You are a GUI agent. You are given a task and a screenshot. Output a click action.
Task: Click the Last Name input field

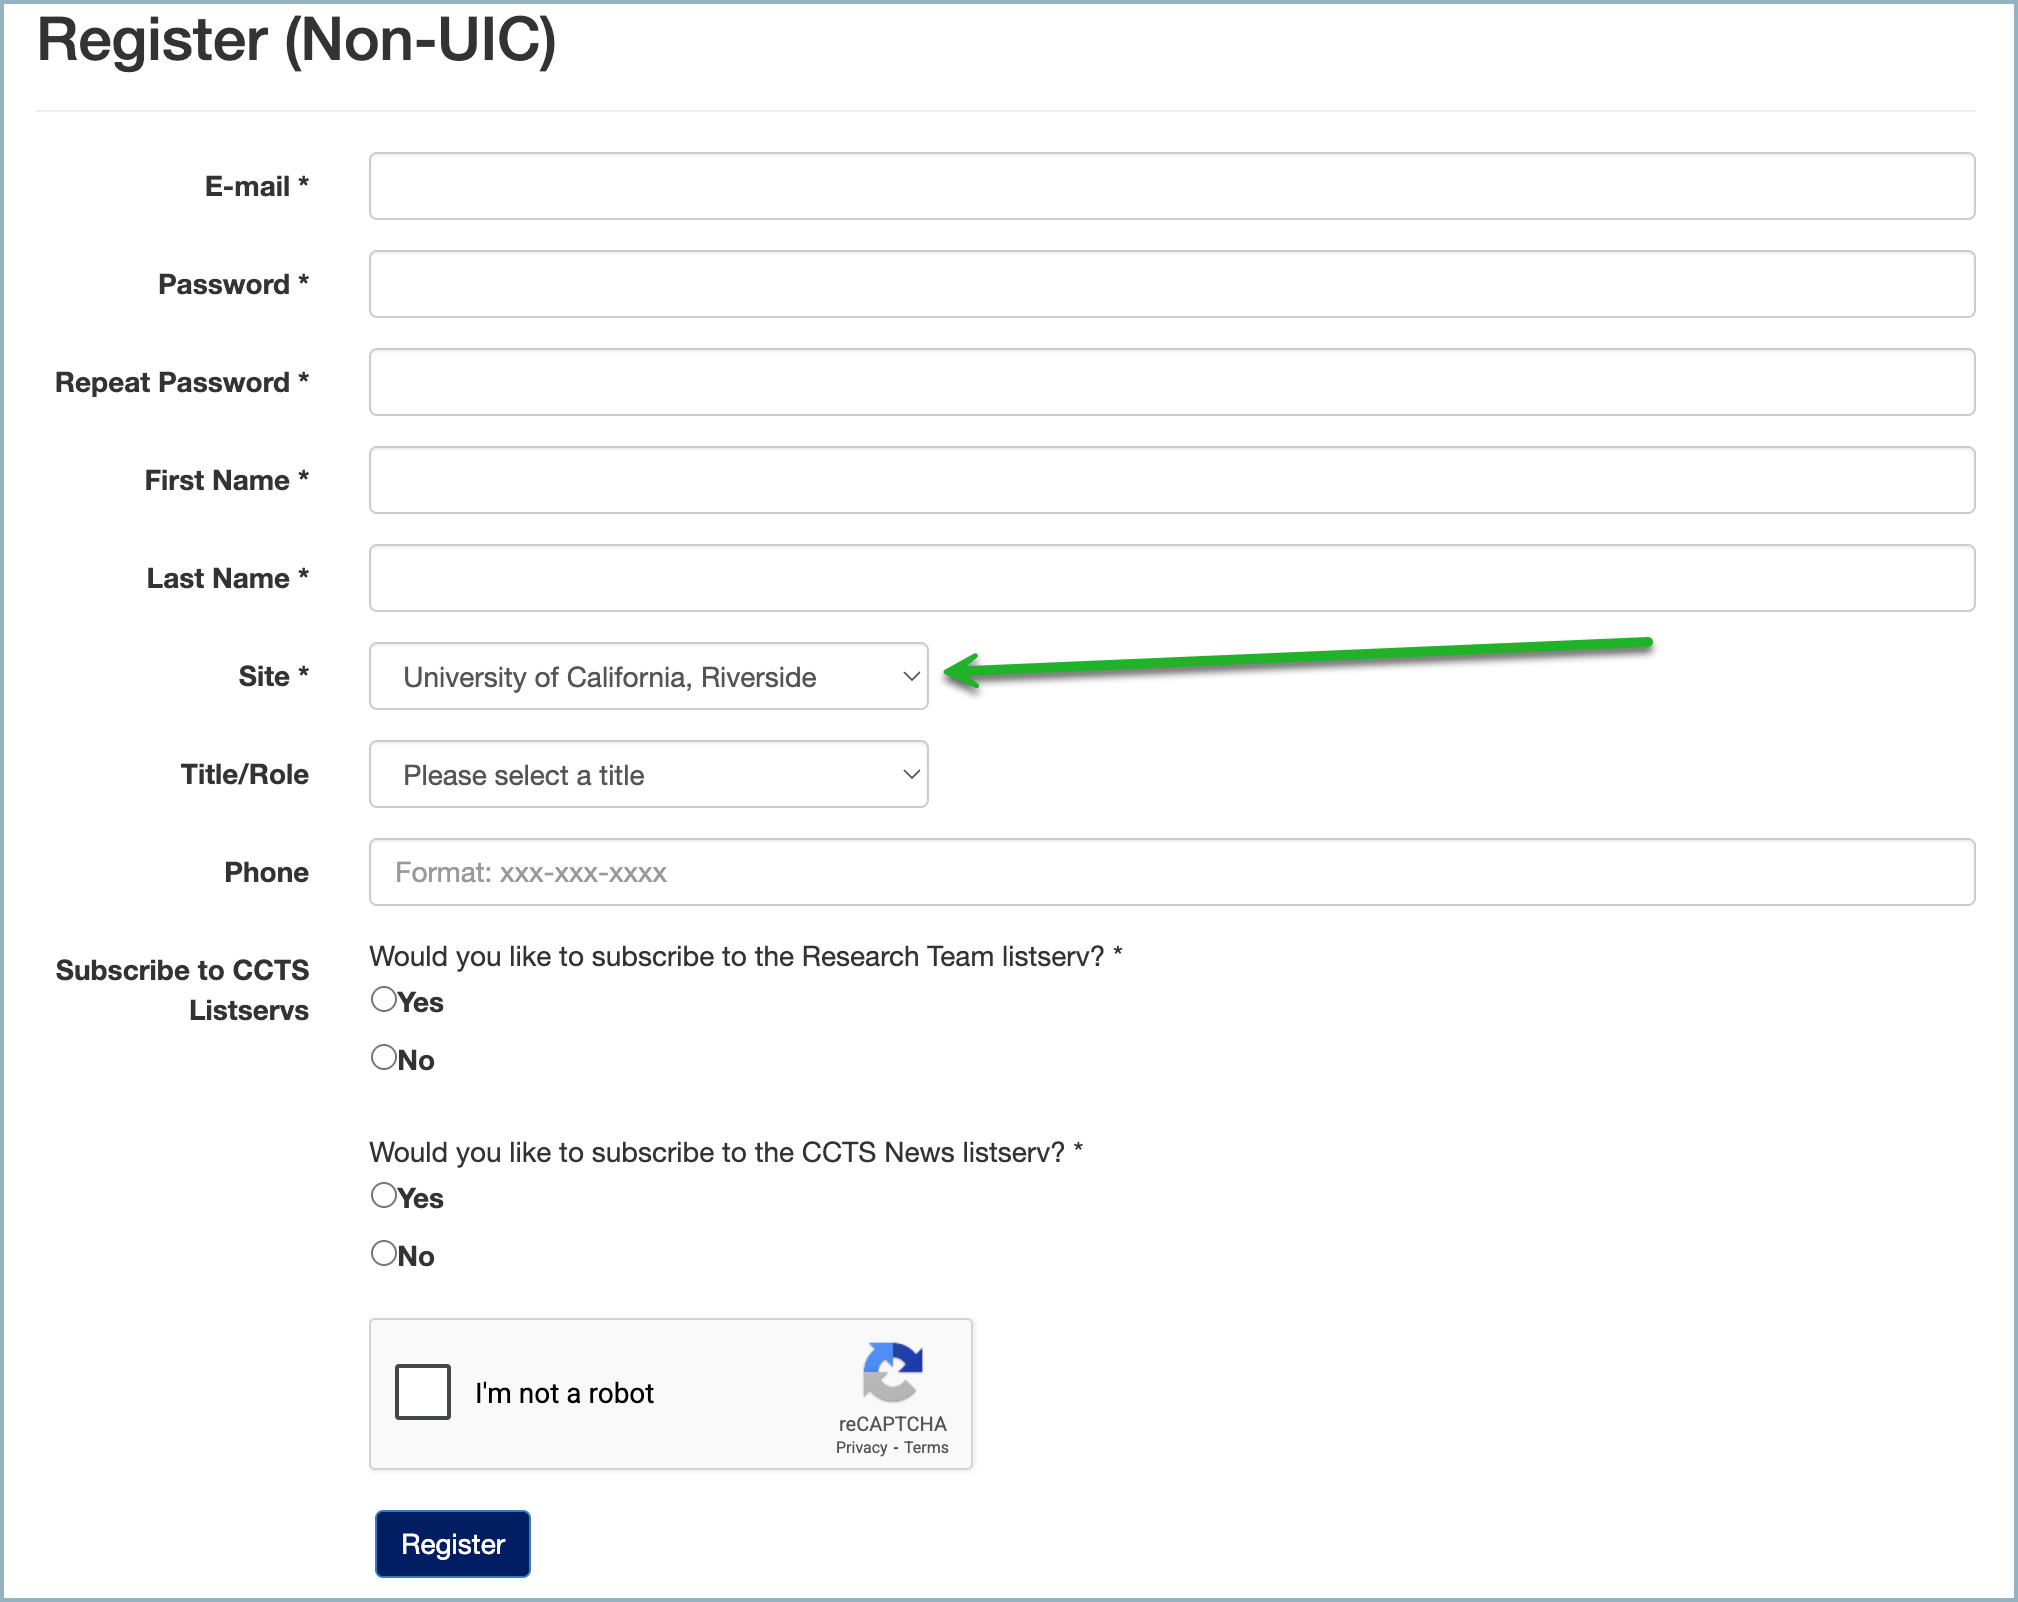coord(1170,577)
